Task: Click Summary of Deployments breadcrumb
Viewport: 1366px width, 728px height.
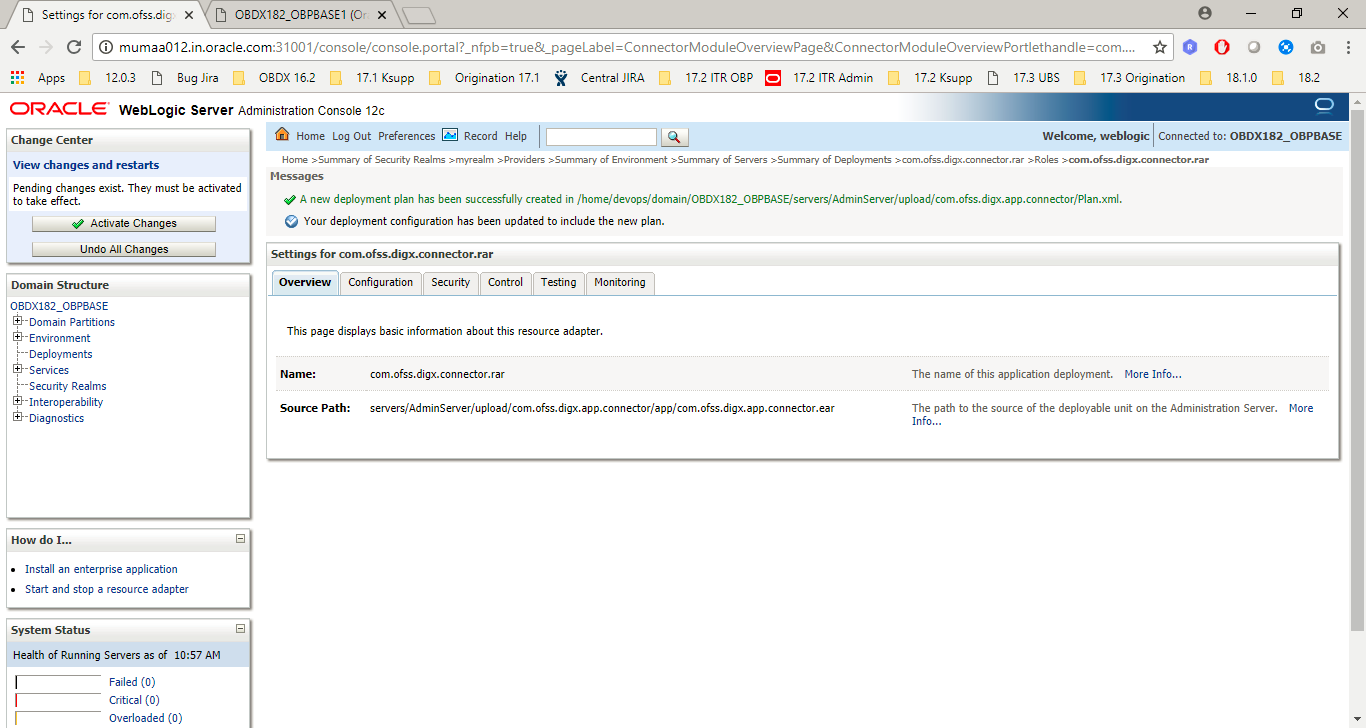Action: pyautogui.click(x=834, y=160)
